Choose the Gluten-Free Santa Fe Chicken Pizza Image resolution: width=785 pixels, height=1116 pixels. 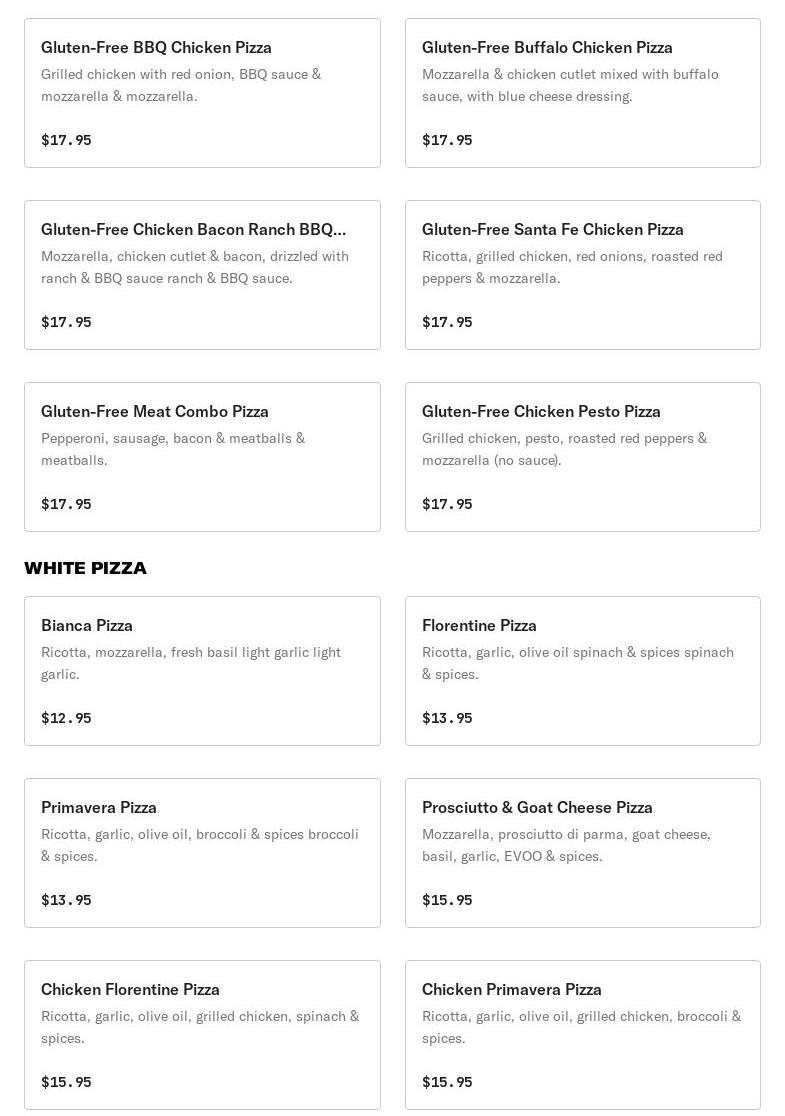[582, 275]
